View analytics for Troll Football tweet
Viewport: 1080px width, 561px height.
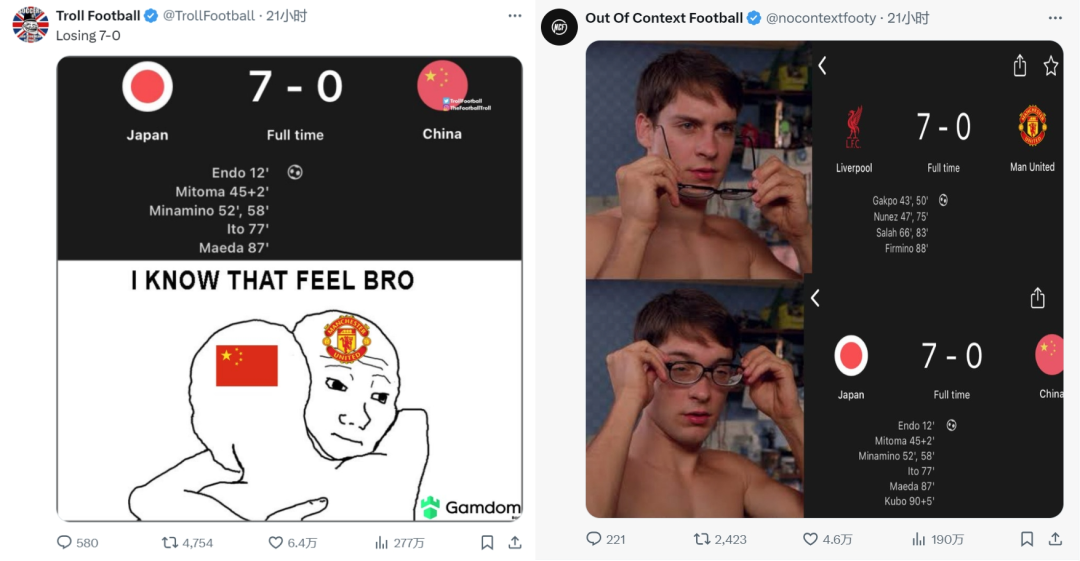pyautogui.click(x=381, y=542)
